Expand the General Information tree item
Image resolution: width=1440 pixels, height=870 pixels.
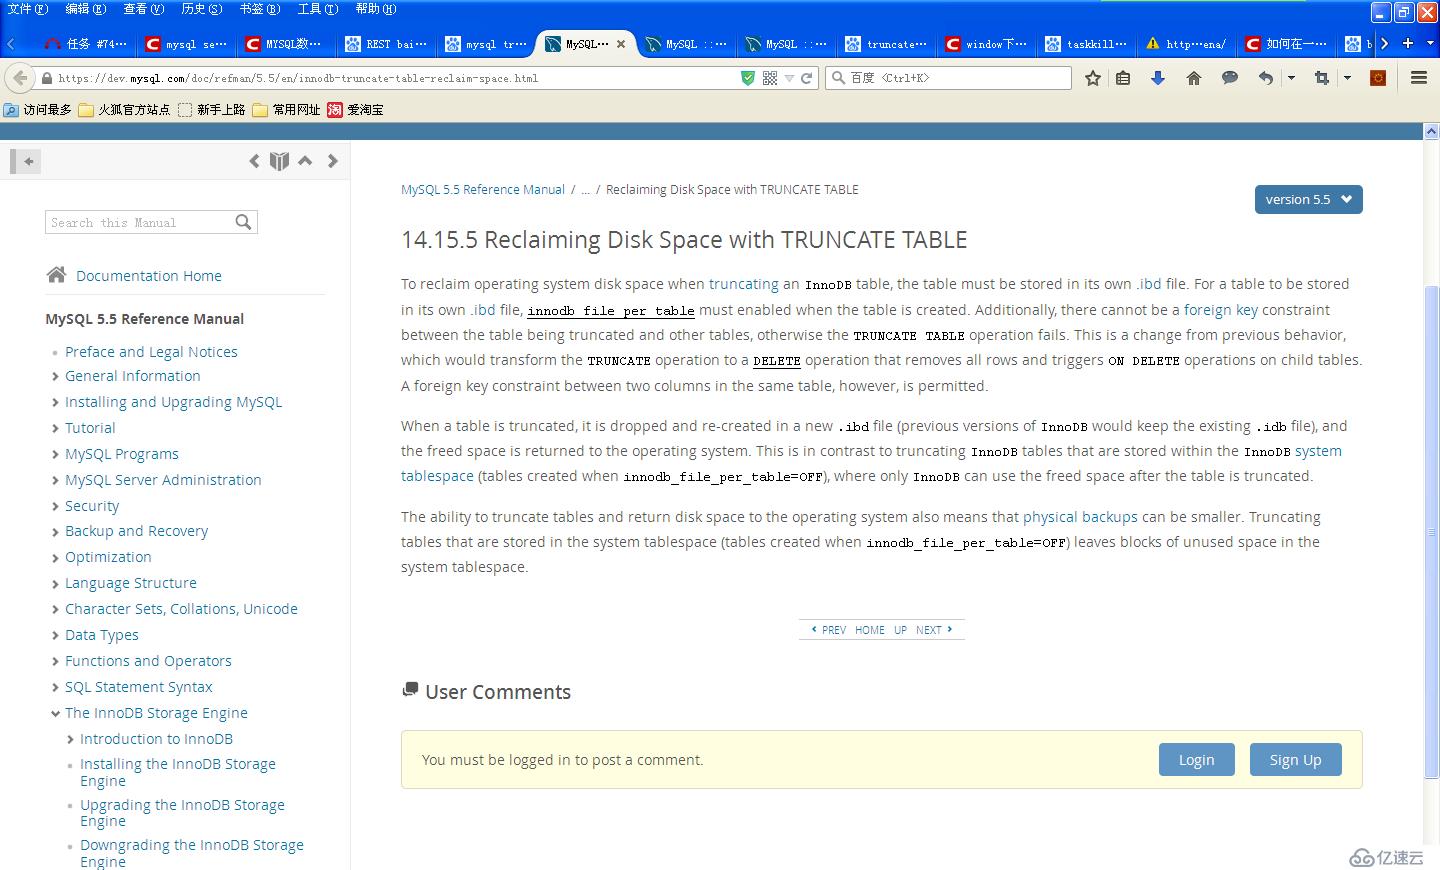point(55,376)
